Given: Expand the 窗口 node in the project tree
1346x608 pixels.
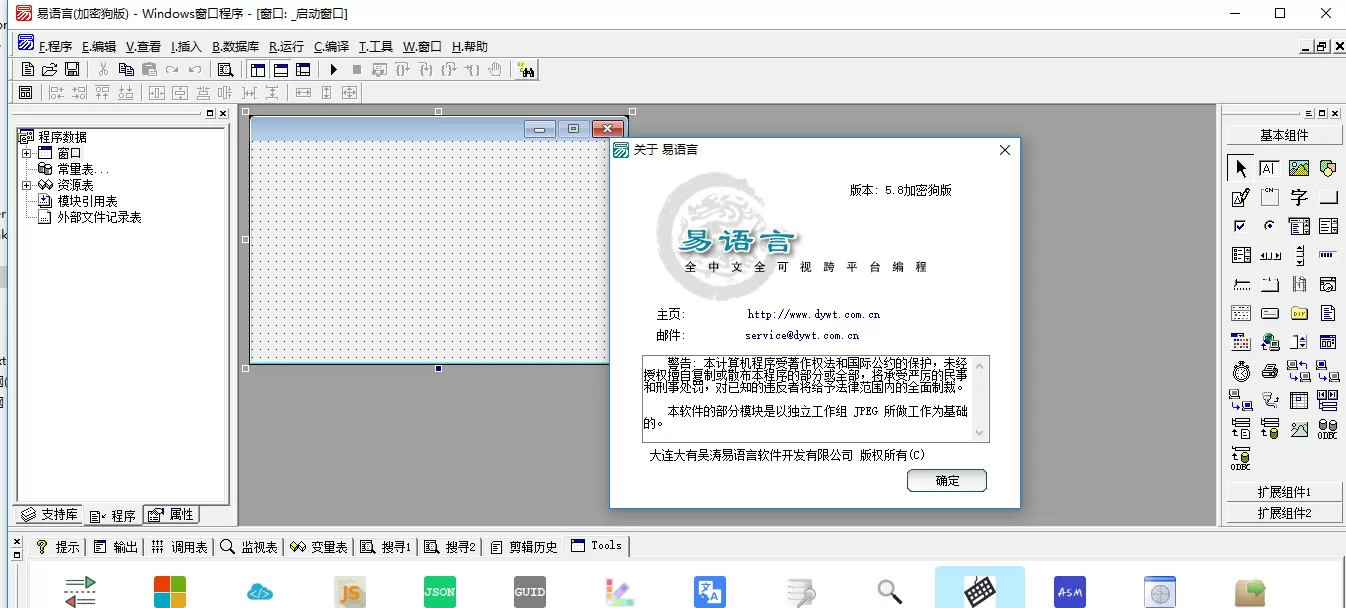Looking at the screenshot, I should pyautogui.click(x=26, y=152).
